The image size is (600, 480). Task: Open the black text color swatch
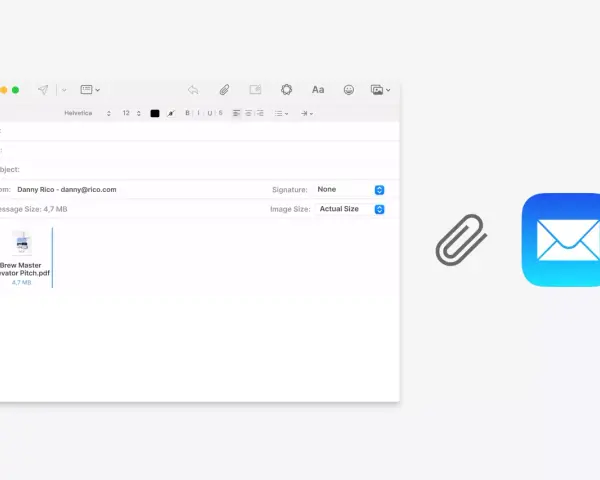coord(155,113)
